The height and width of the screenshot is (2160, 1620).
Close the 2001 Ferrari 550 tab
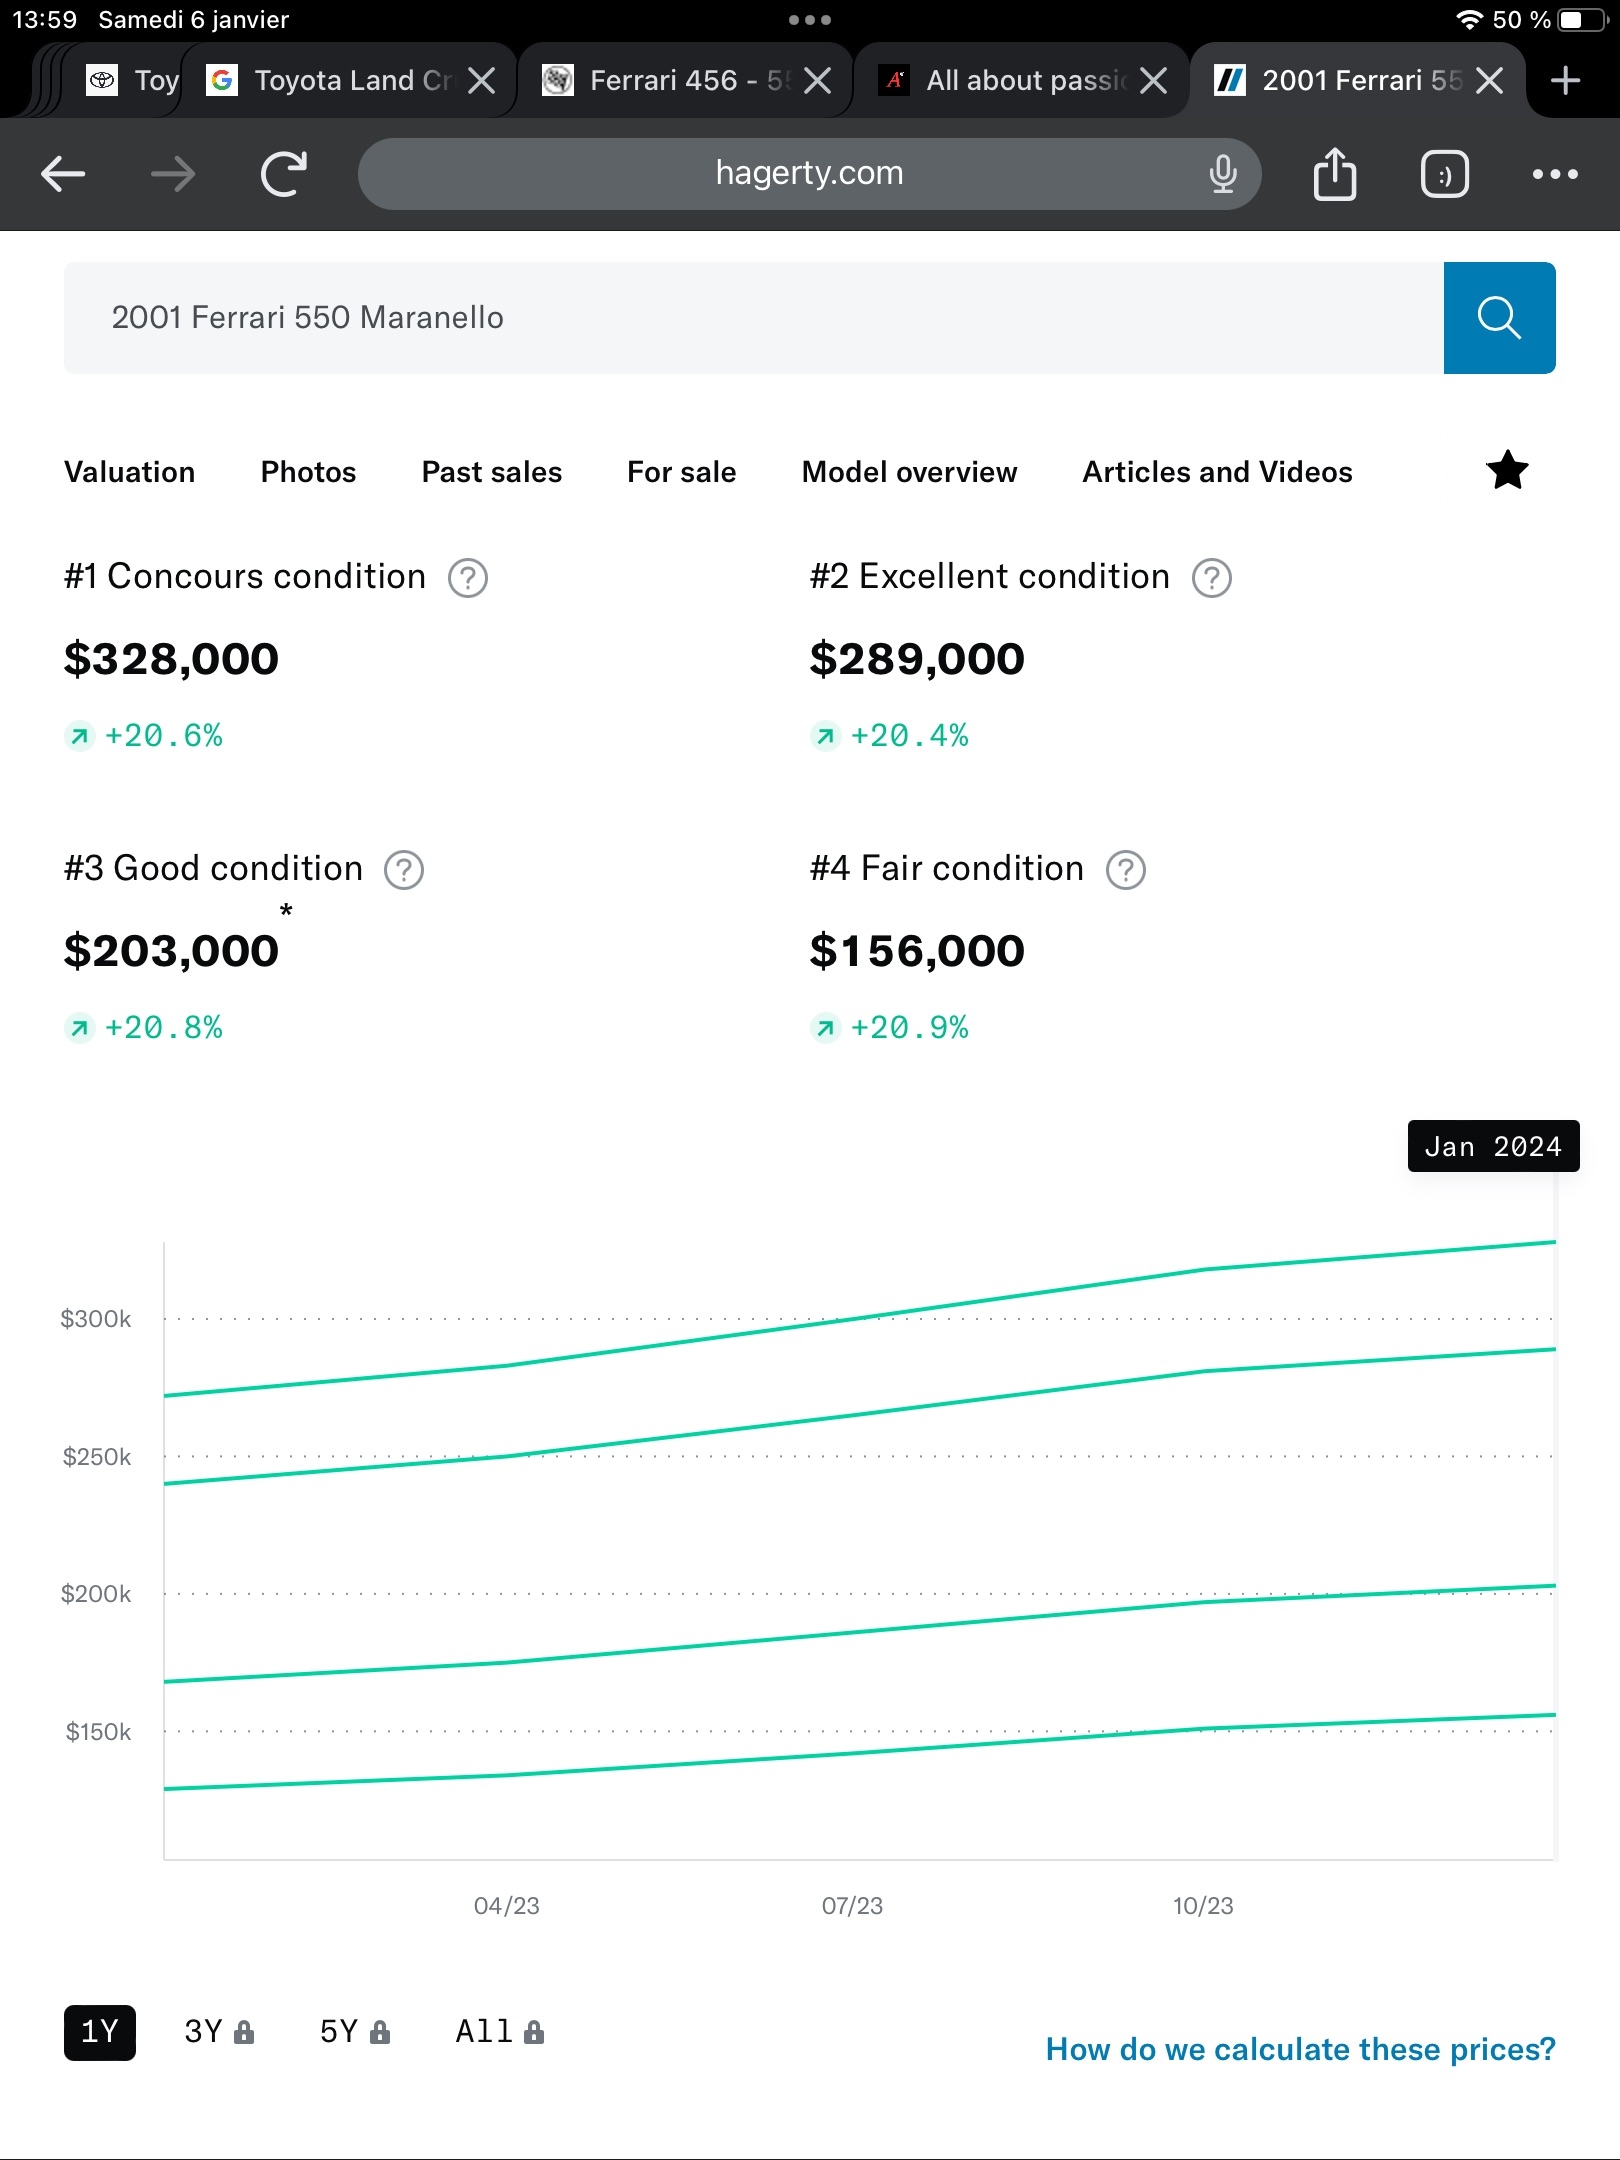1489,80
